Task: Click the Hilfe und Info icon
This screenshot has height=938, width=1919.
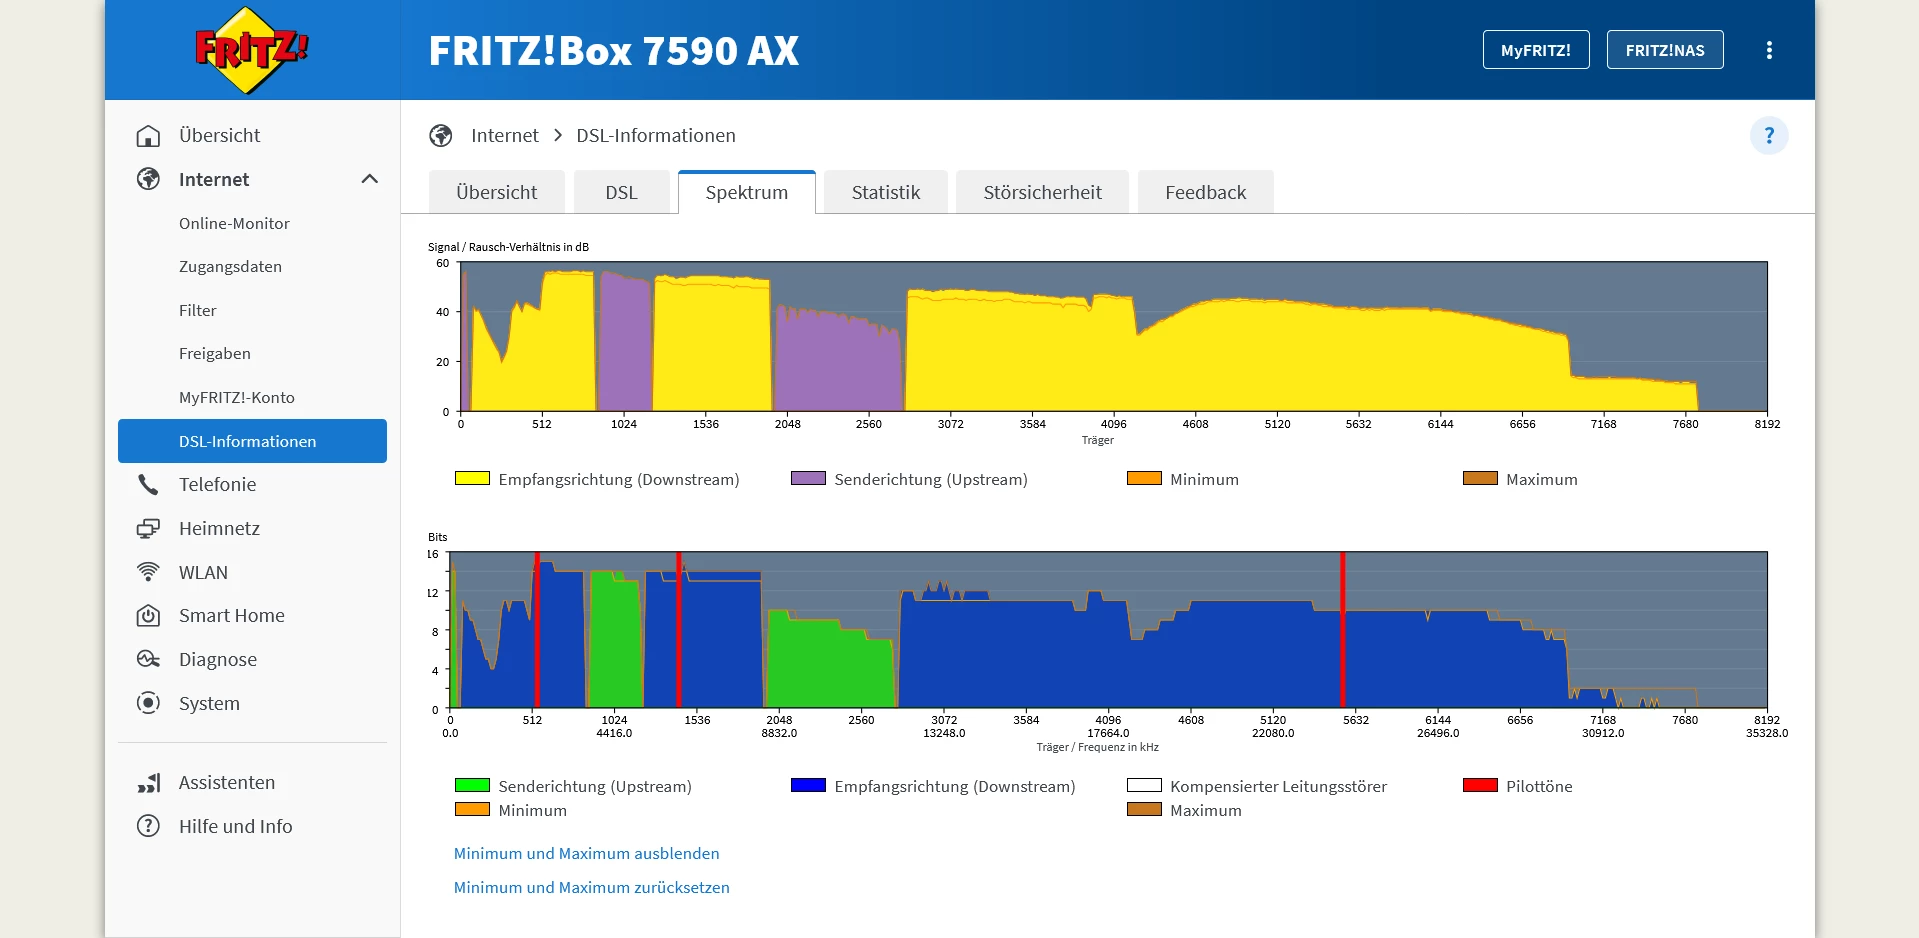Action: pos(148,826)
